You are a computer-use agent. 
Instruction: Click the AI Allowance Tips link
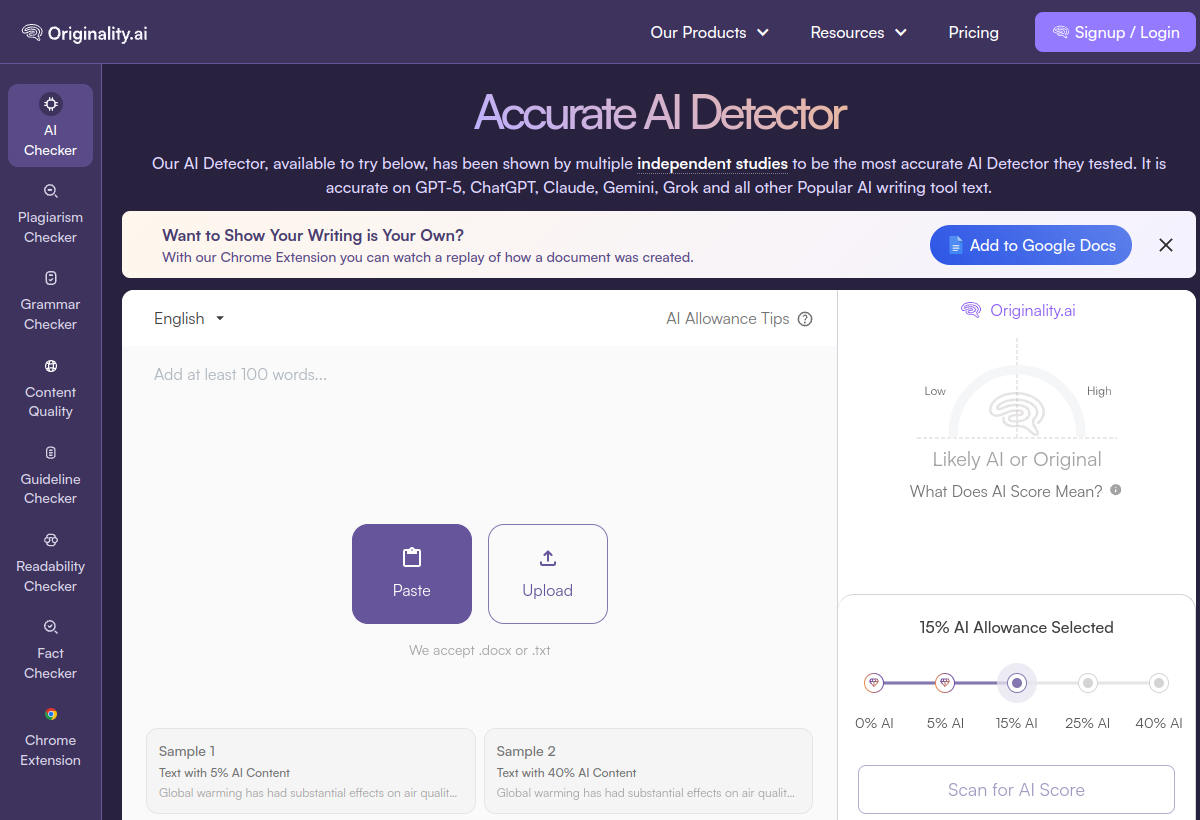pyautogui.click(x=728, y=319)
